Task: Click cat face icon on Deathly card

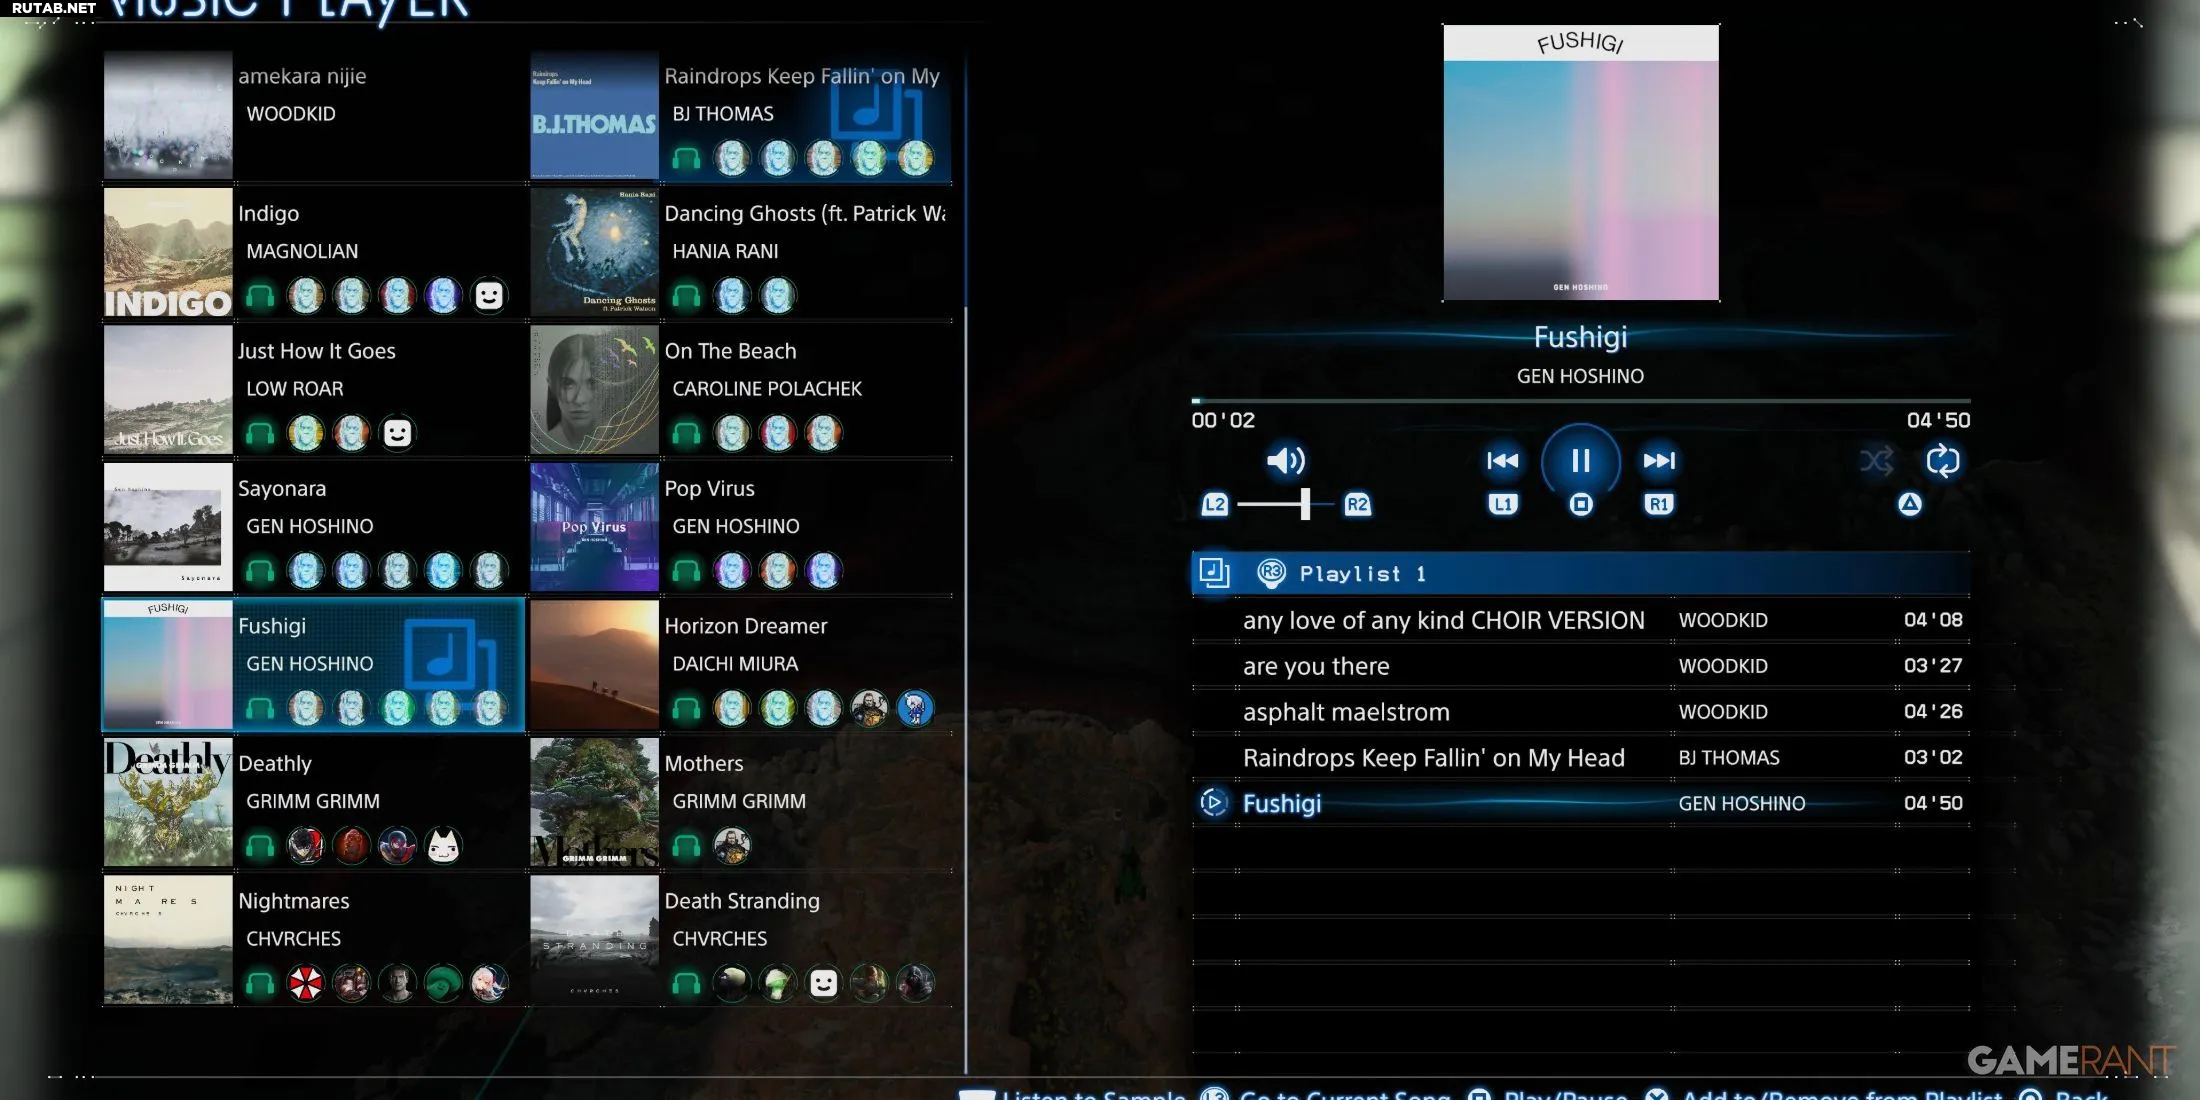Action: pyautogui.click(x=443, y=846)
